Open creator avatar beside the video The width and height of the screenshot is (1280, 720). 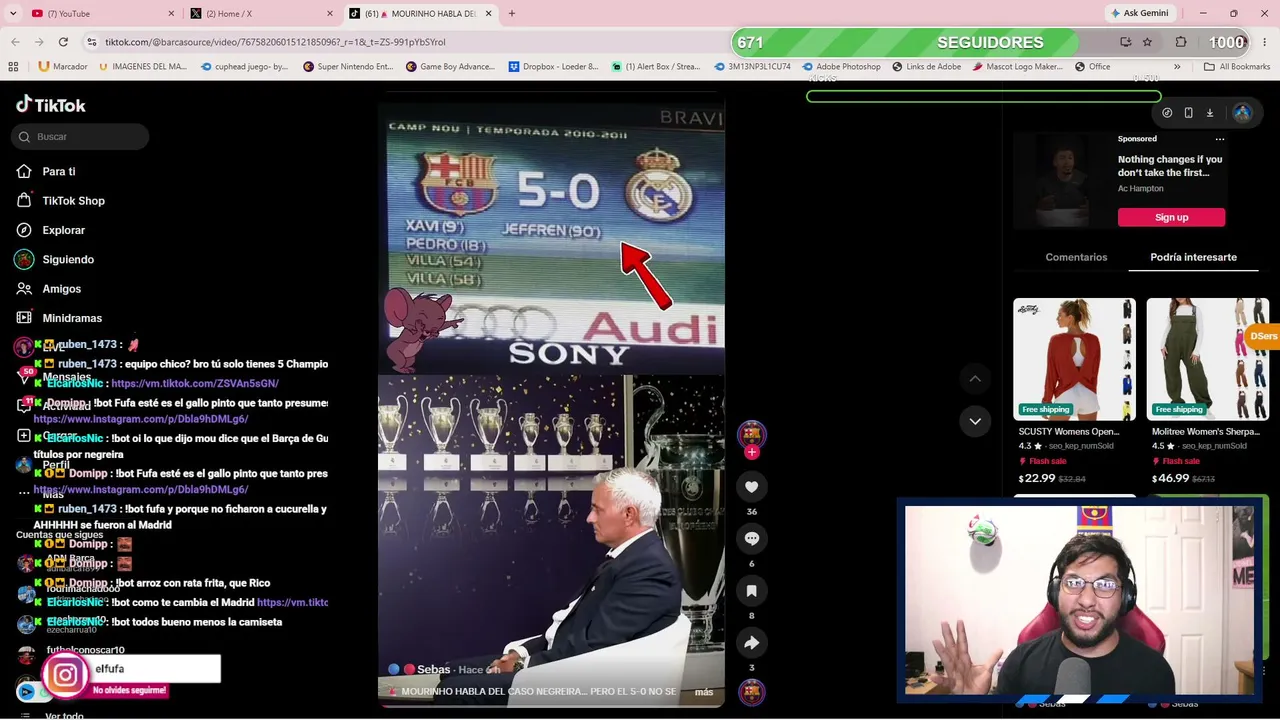[752, 434]
